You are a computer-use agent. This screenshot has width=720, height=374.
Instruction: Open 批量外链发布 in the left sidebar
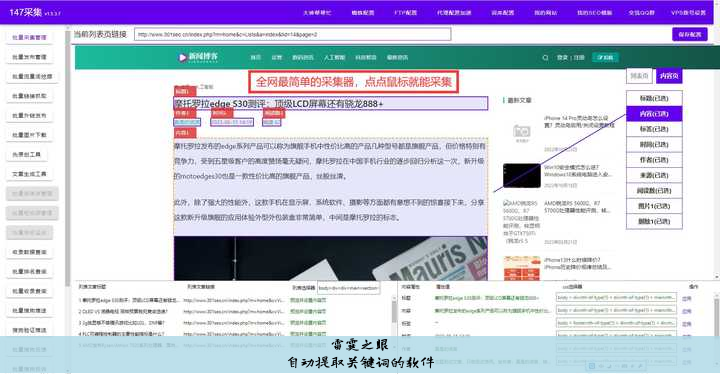(29, 116)
